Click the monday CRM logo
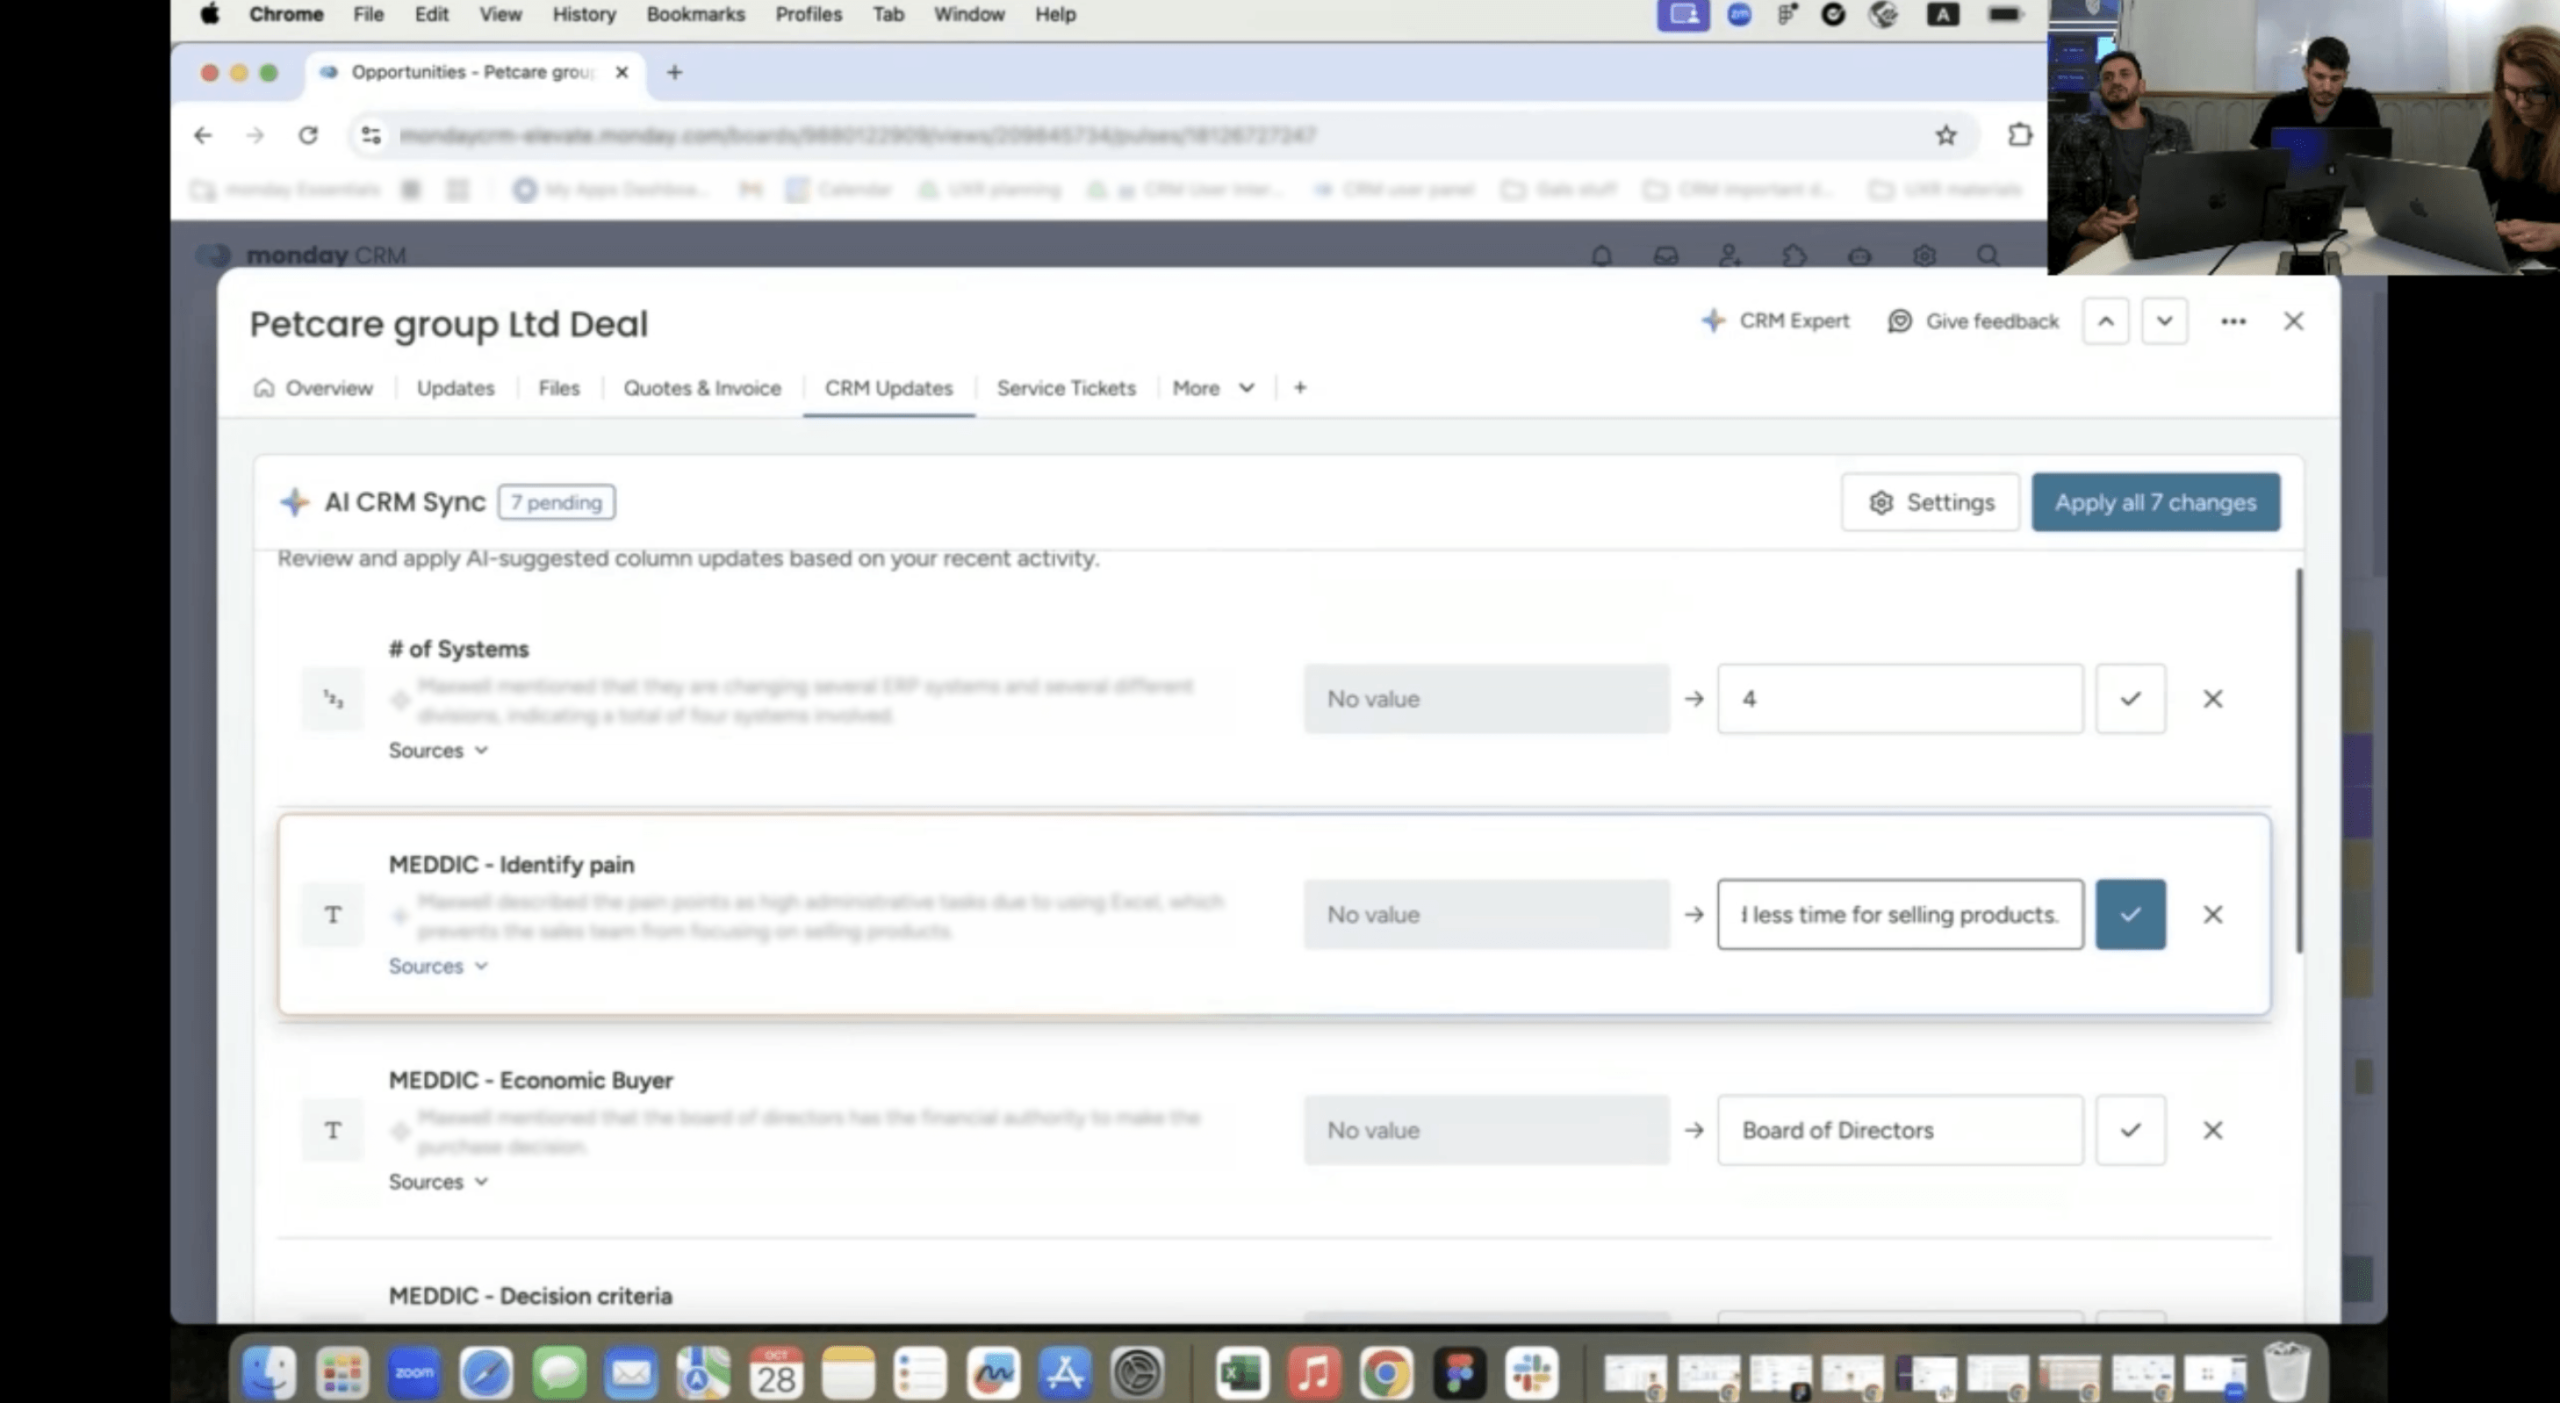 (301, 255)
